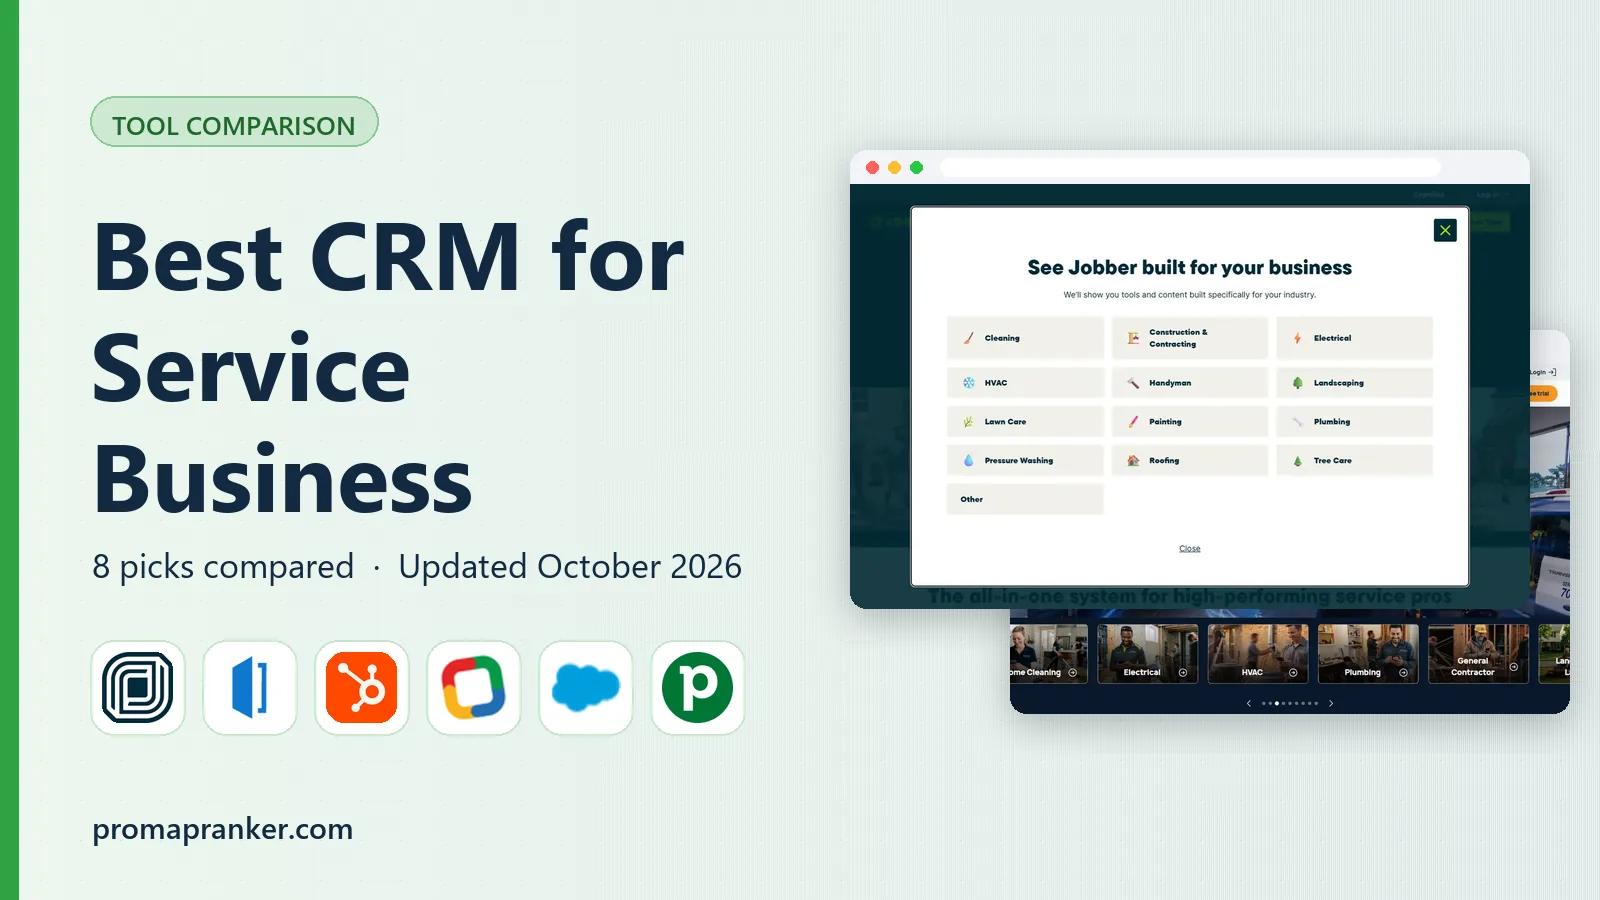This screenshot has height=900, width=1600.
Task: Click the yellow traffic light dot
Action: pyautogui.click(x=894, y=167)
